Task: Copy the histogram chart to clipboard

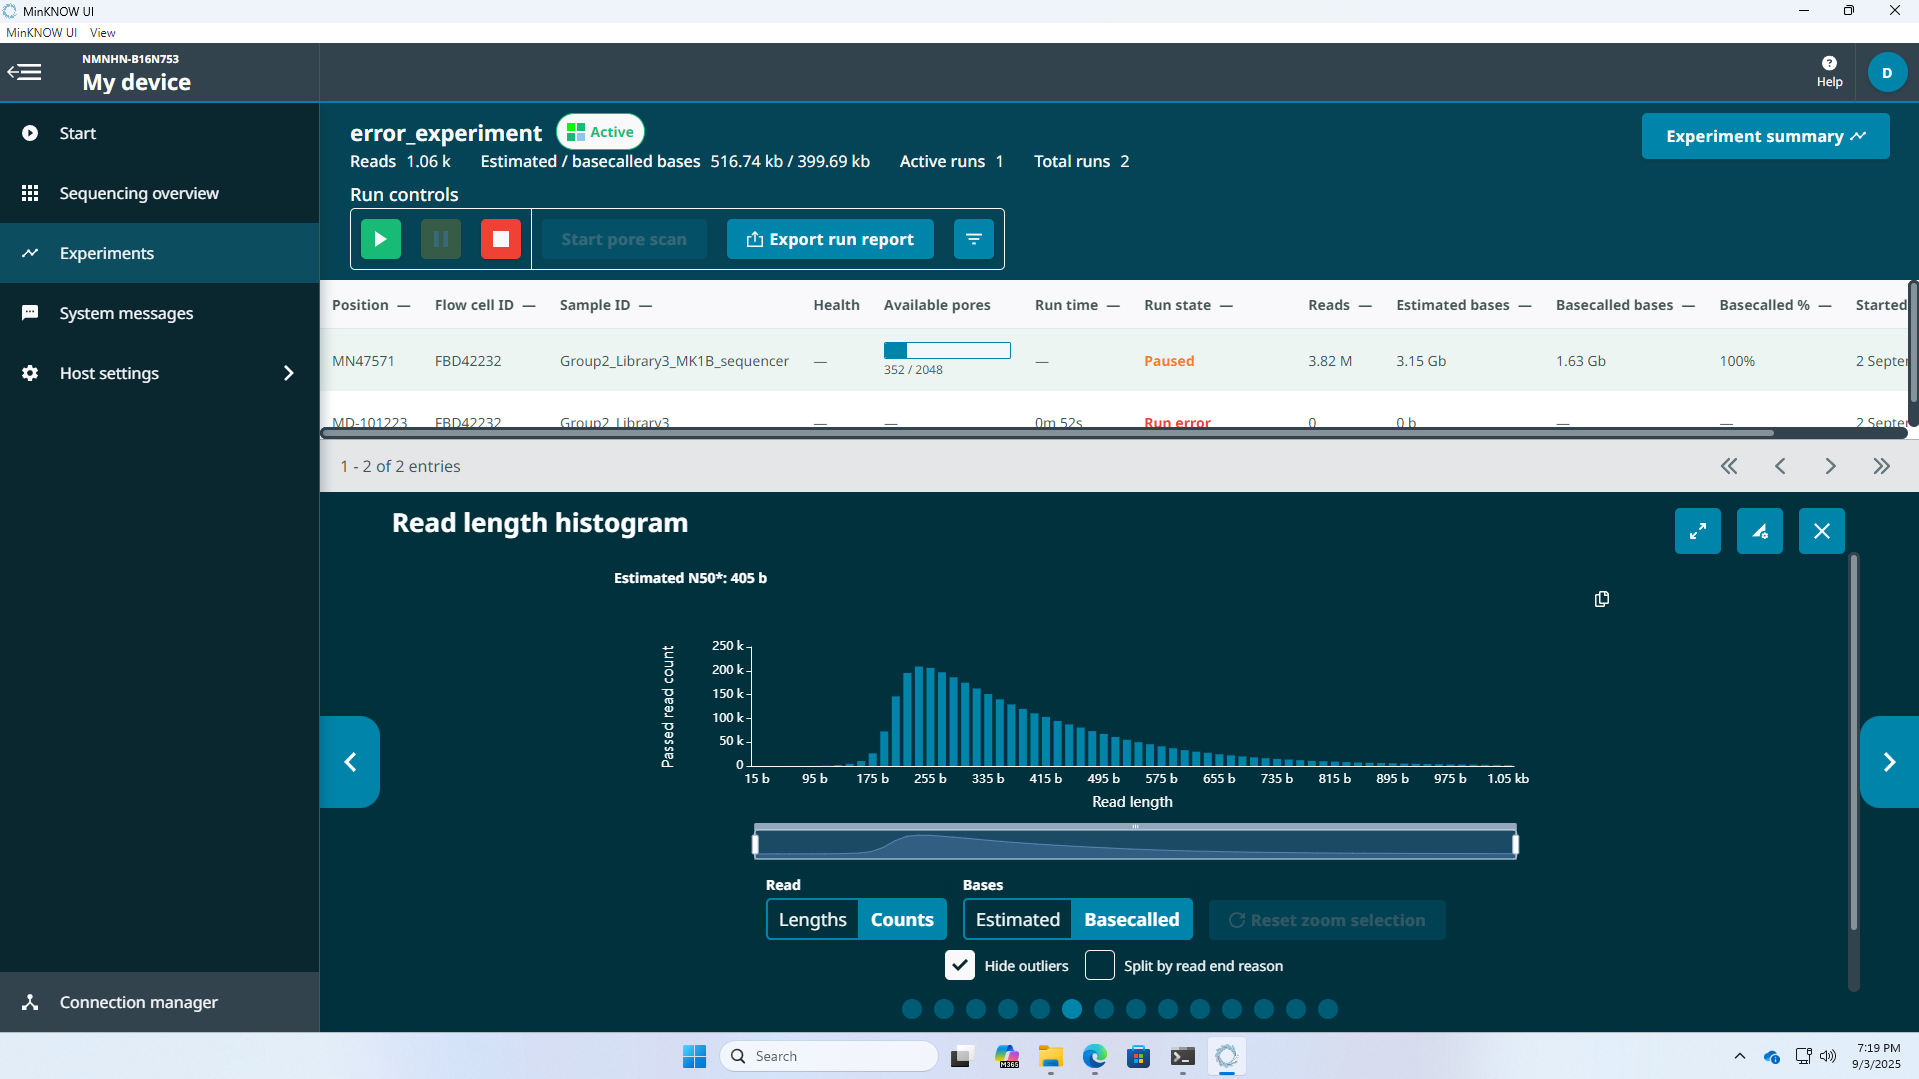Action: [1601, 599]
